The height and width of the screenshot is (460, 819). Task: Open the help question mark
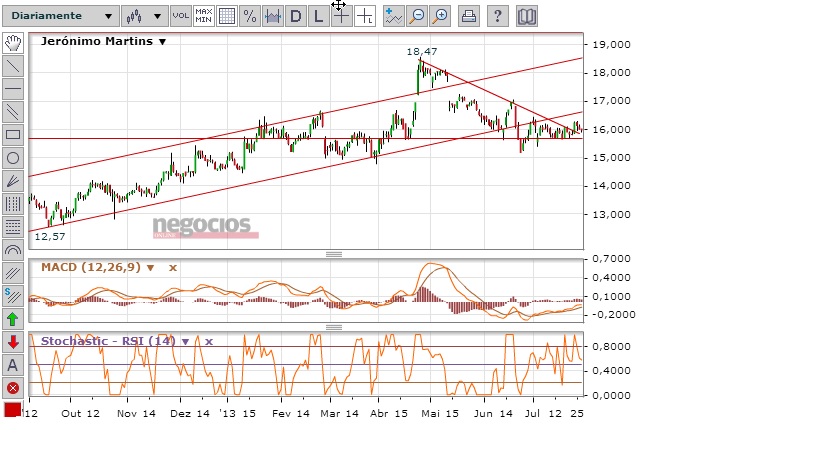[498, 16]
